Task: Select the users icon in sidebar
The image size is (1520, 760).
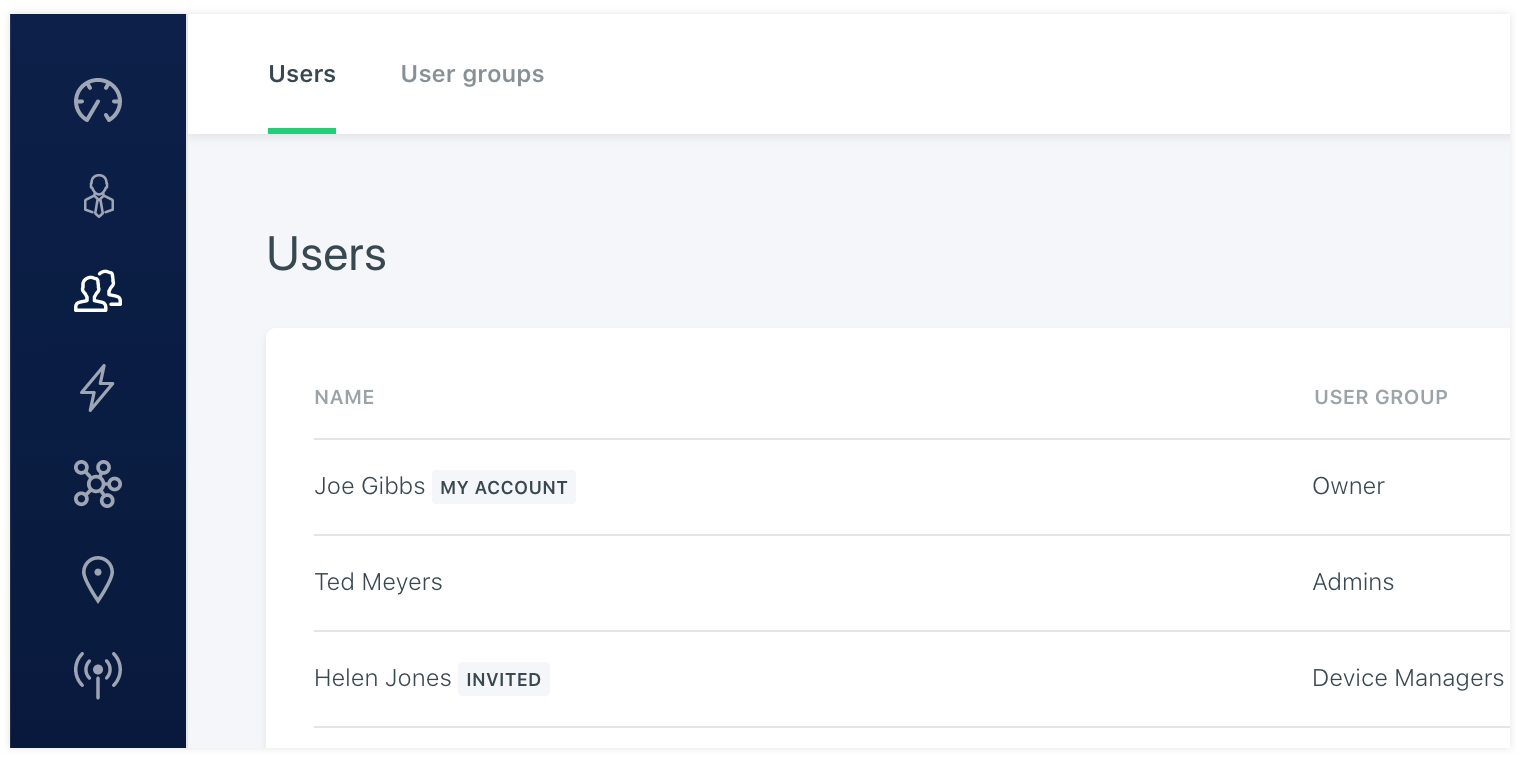Action: pos(98,292)
